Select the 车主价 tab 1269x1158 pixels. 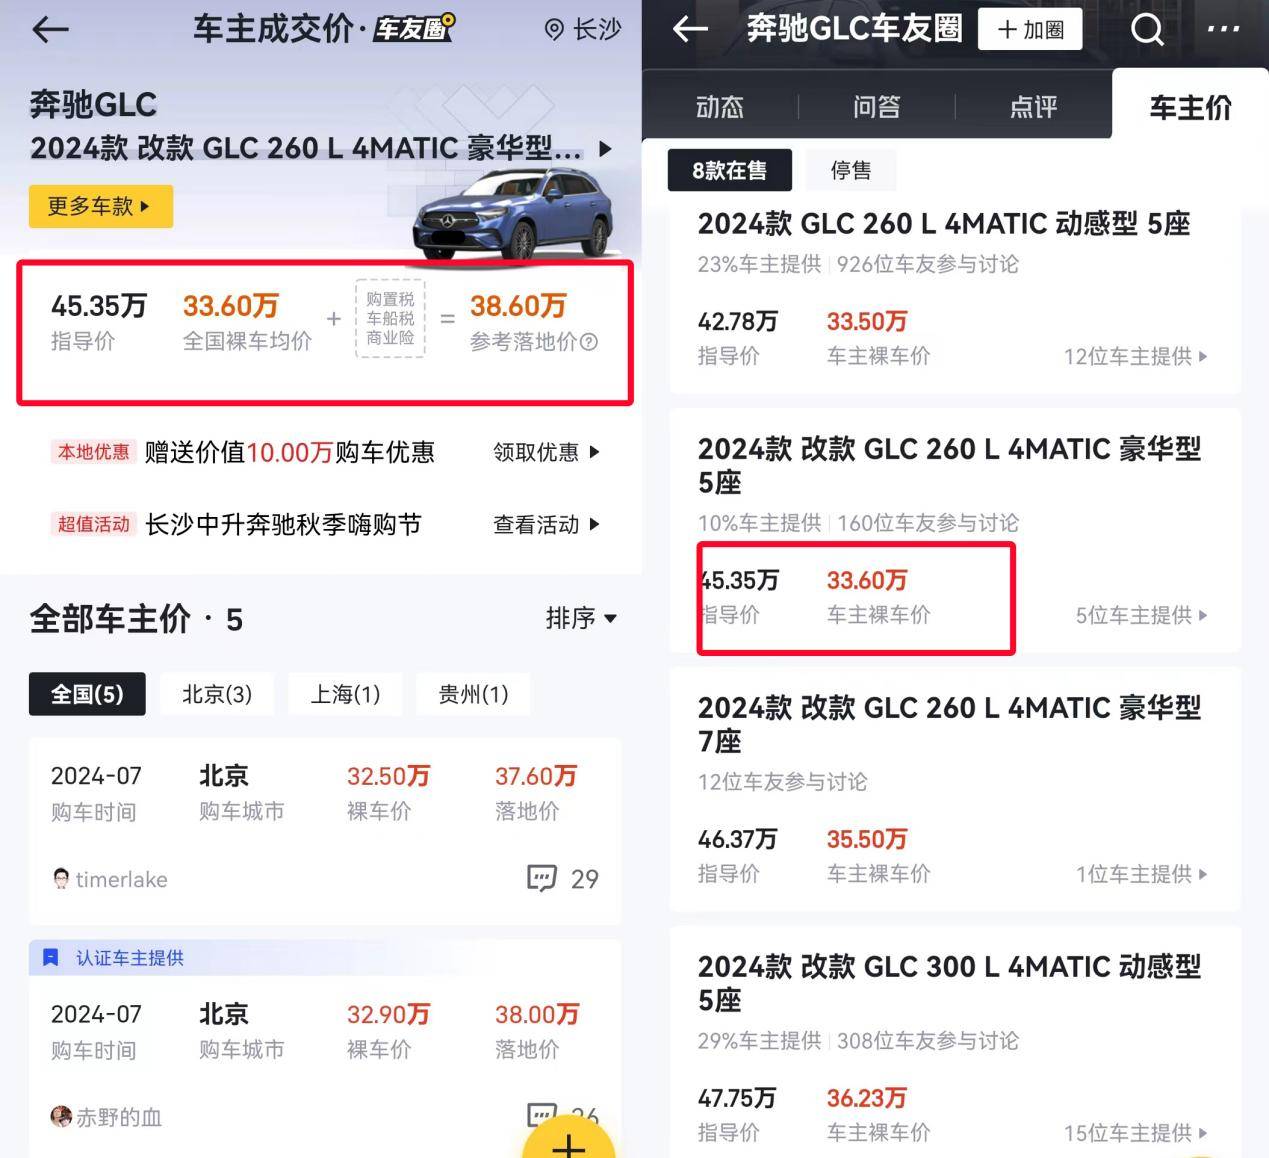click(x=1190, y=107)
